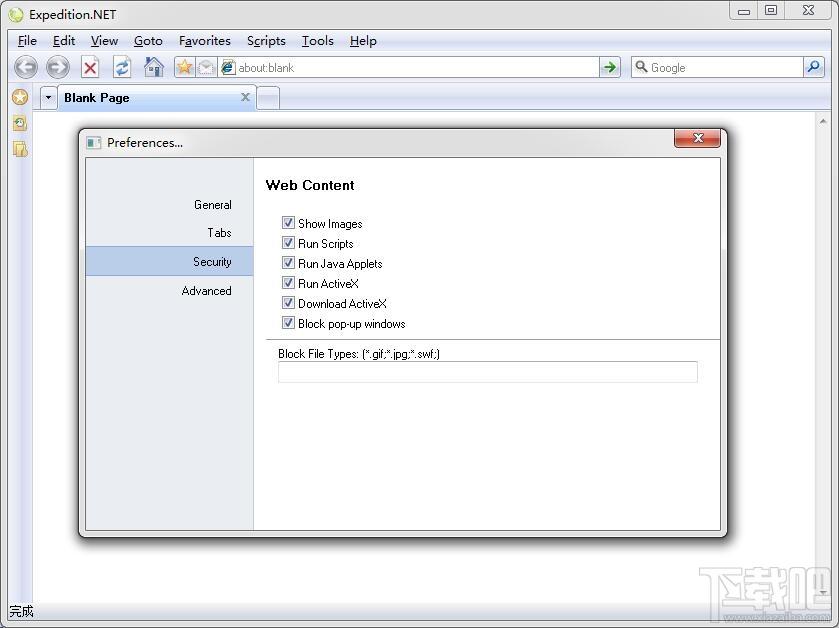Click the status bar text 完成
The height and width of the screenshot is (628, 839).
21,611
